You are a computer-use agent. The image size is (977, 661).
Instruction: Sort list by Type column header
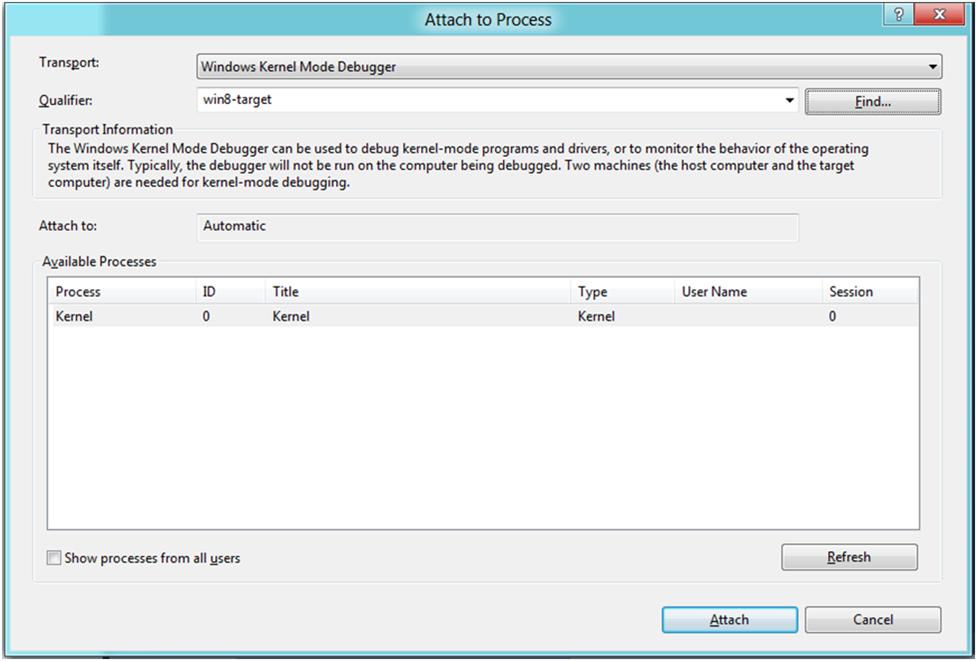[620, 292]
